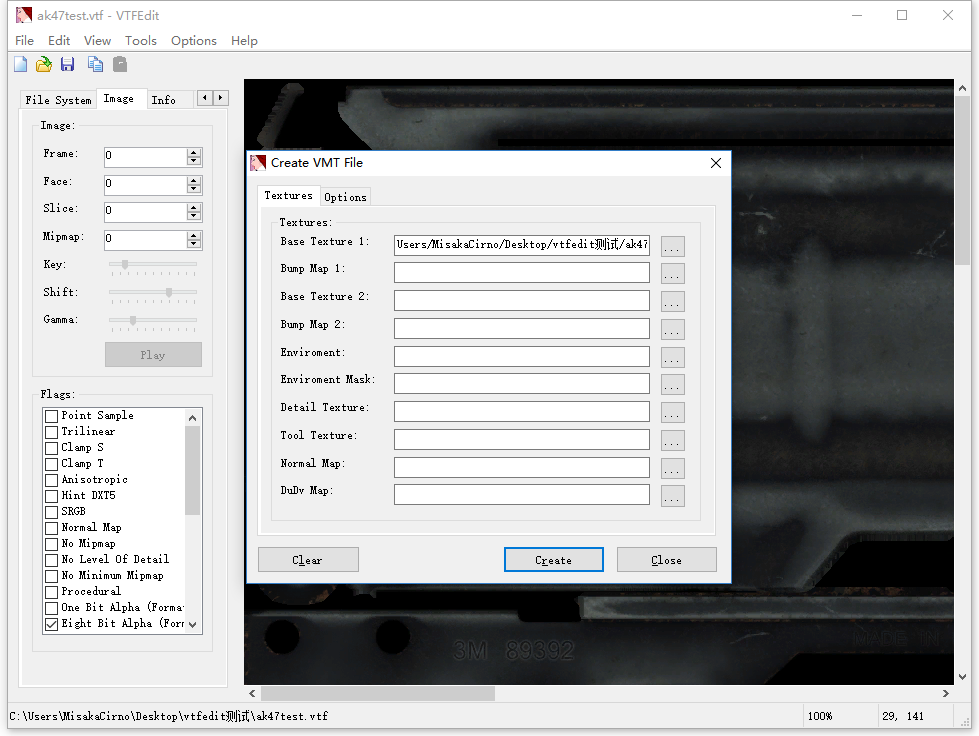Uncheck the Eight Bit Alpha flag
Screen dimensions: 979x736
coord(52,624)
